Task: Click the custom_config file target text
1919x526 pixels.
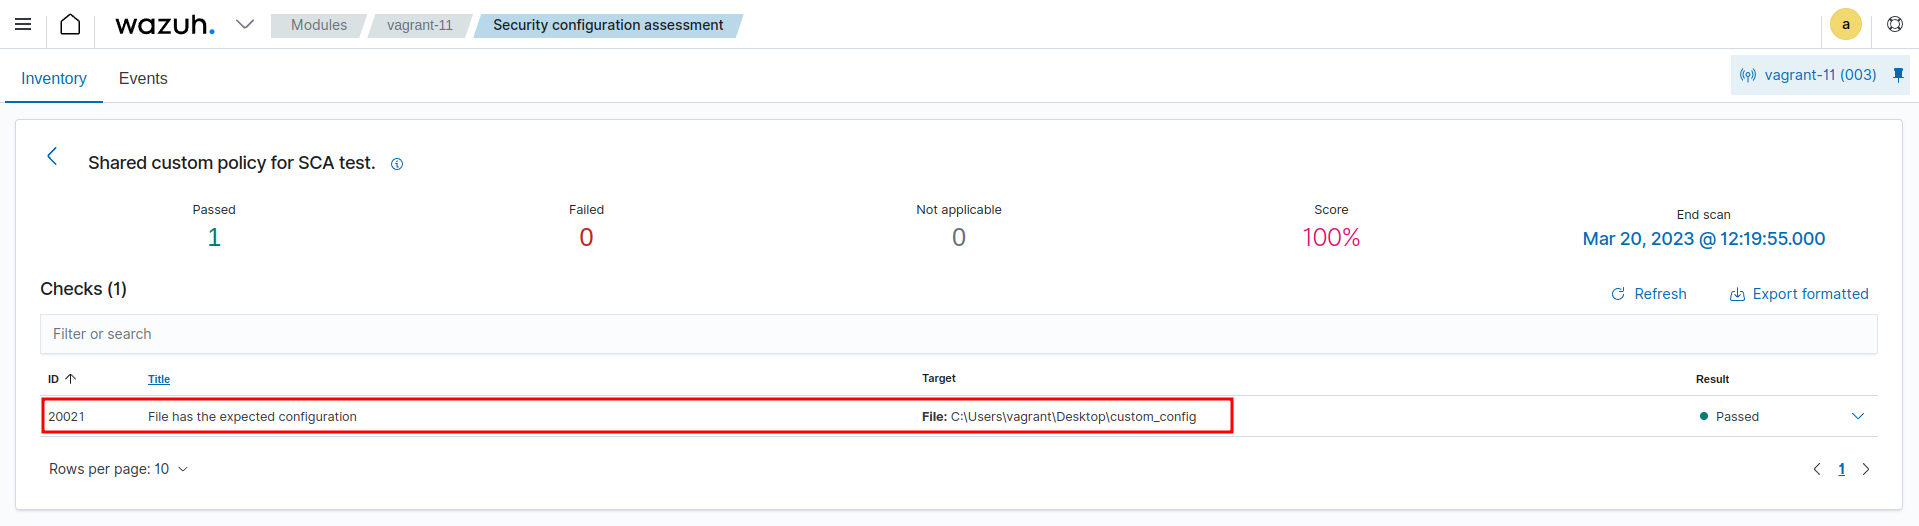Action: (x=1059, y=417)
